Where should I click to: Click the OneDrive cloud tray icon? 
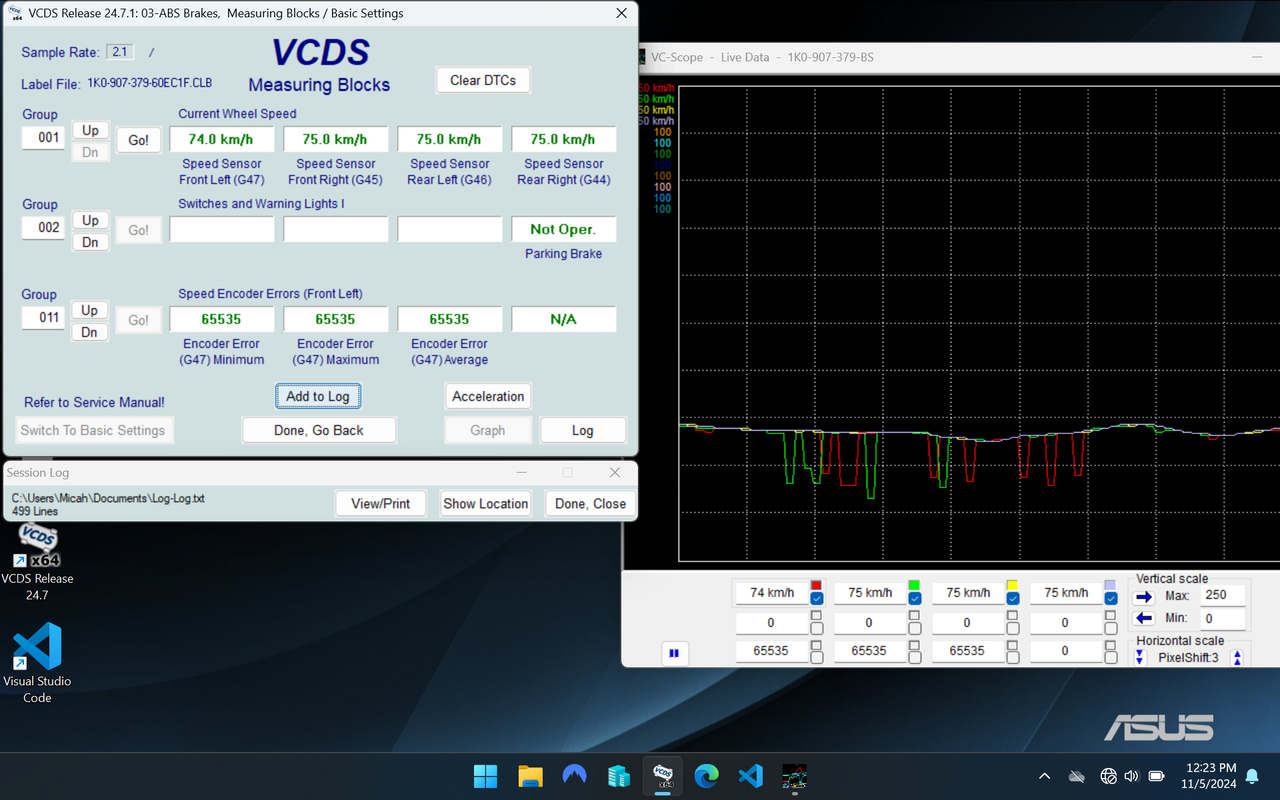pos(1077,776)
